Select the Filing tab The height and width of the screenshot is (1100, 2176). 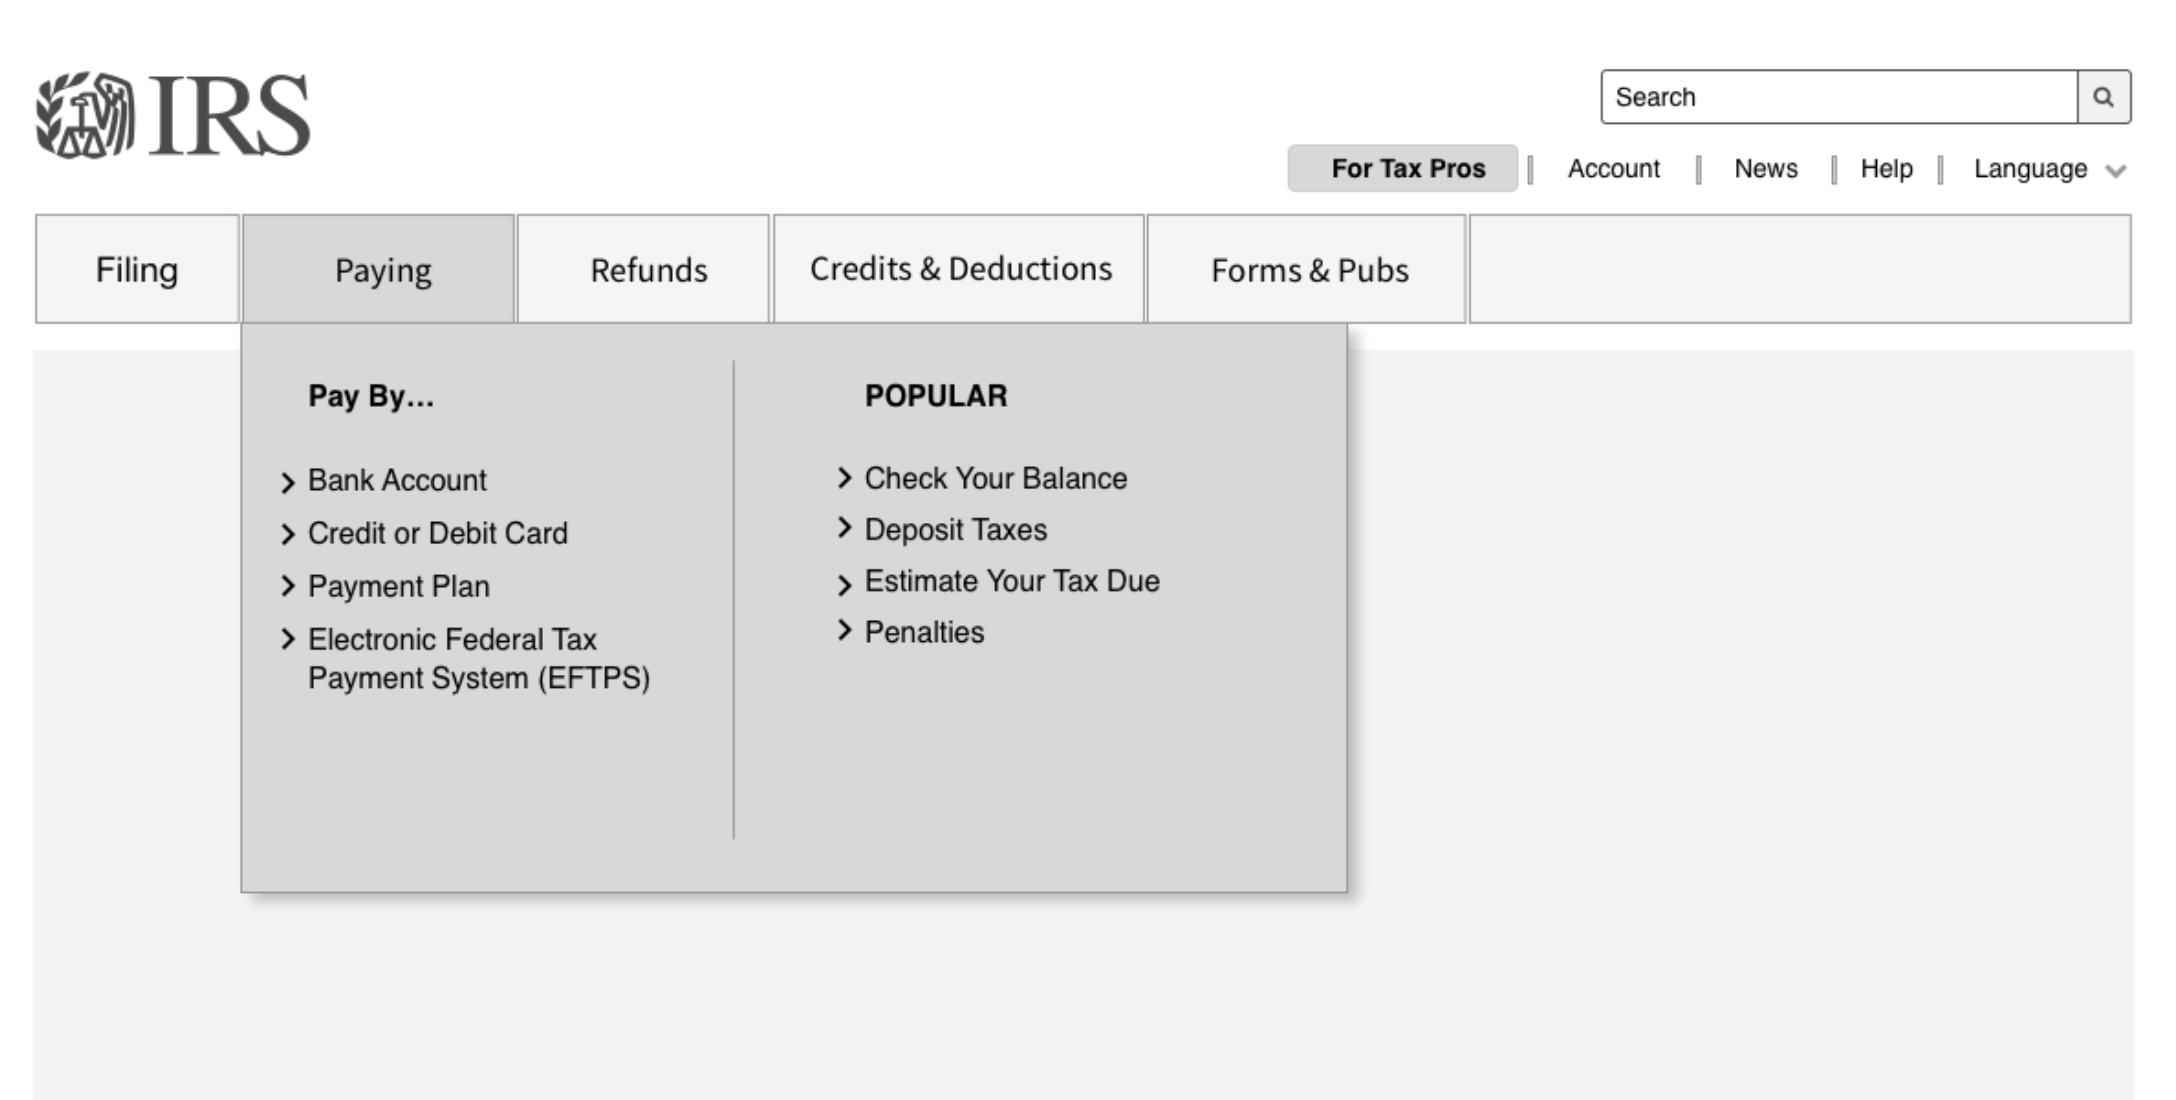(x=136, y=268)
